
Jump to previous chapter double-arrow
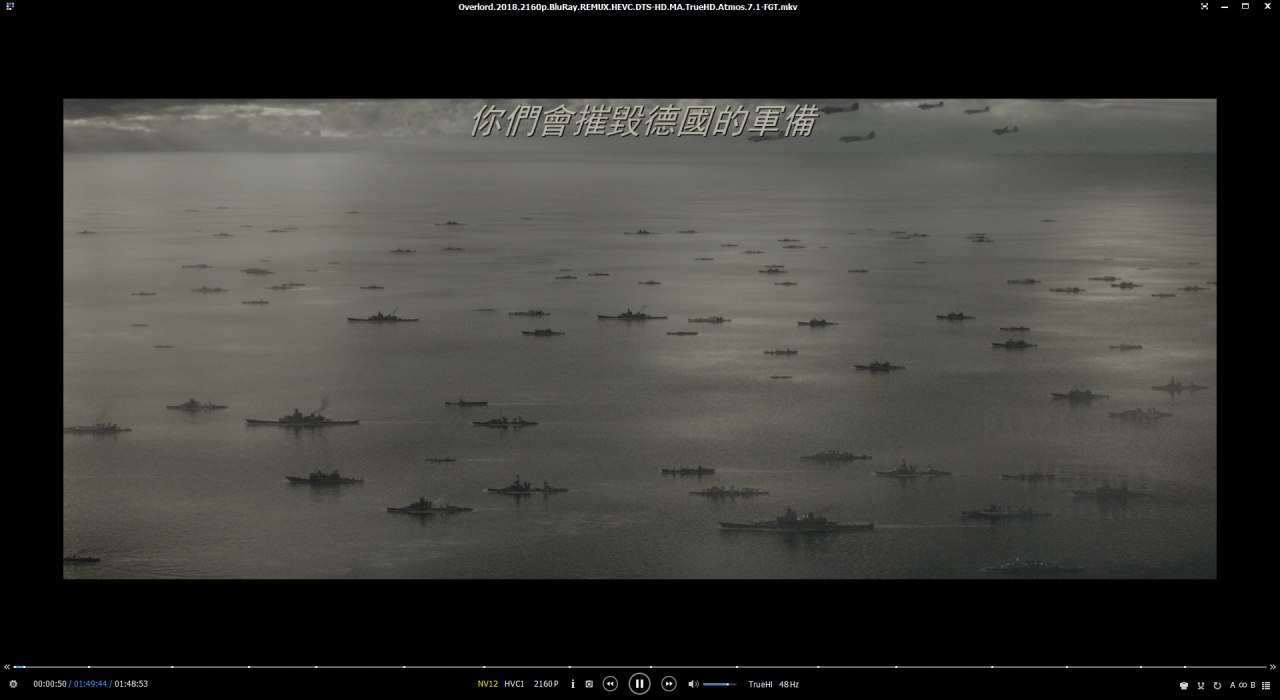pyautogui.click(x=7, y=667)
